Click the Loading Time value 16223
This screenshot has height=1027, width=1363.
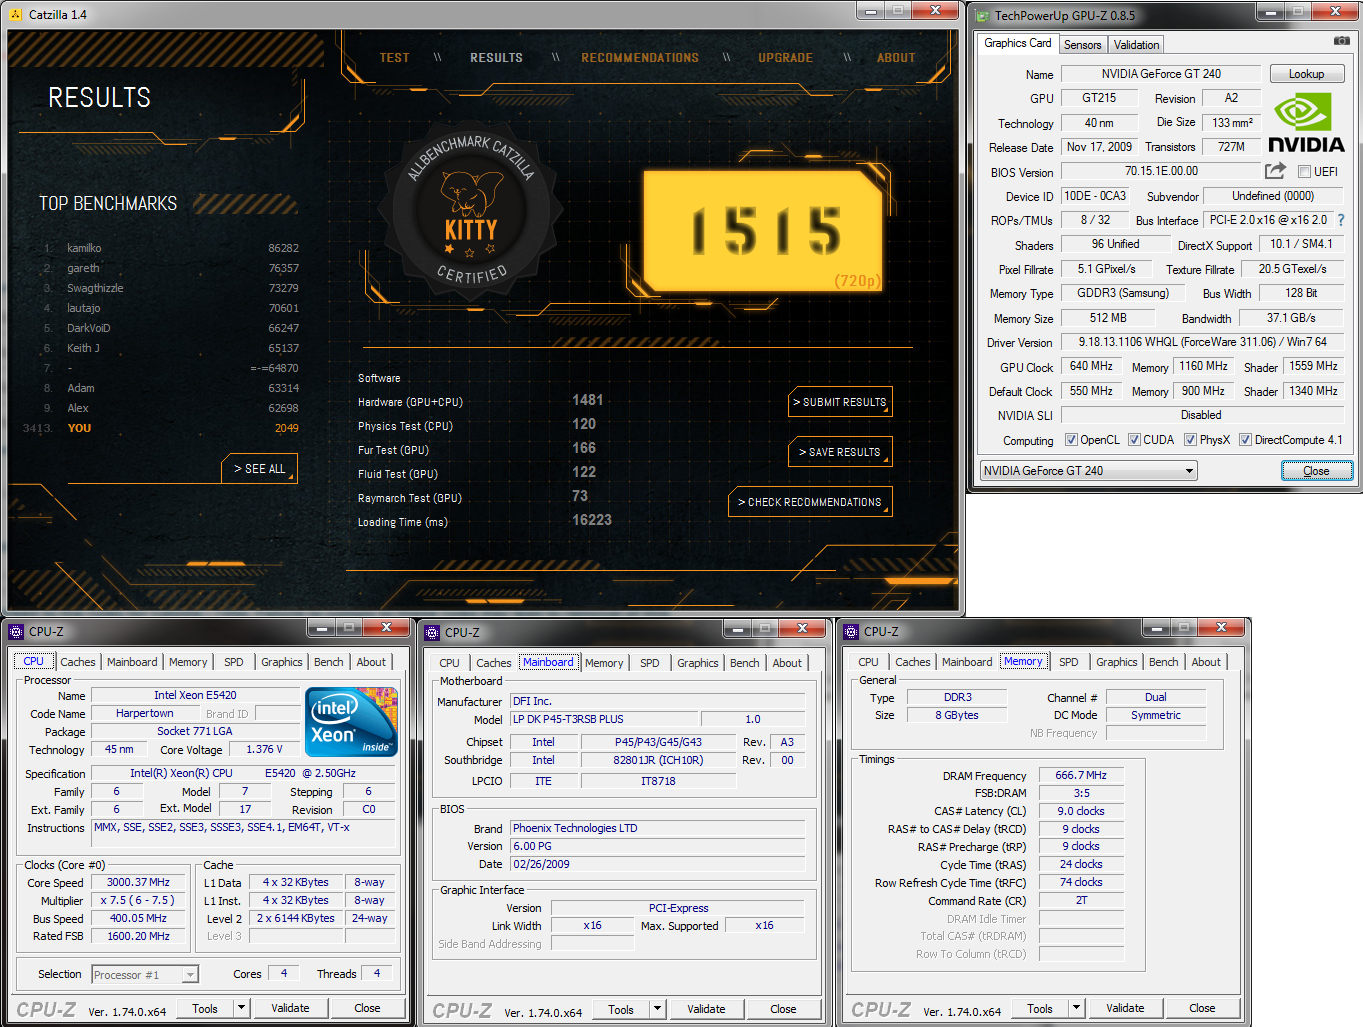pos(591,520)
